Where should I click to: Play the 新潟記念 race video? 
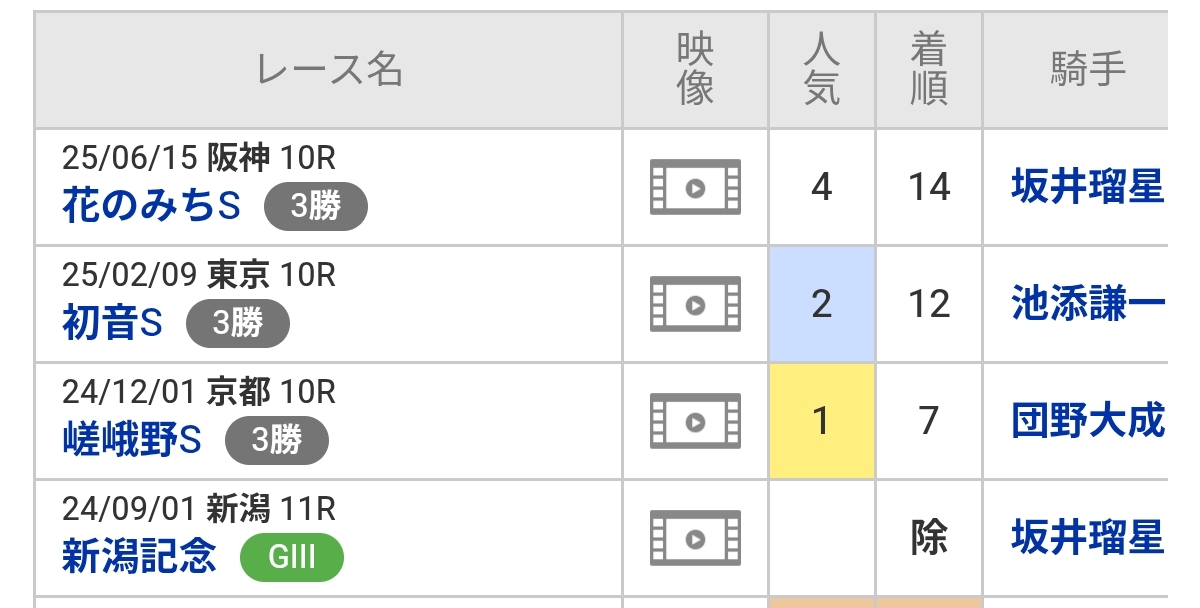[695, 538]
